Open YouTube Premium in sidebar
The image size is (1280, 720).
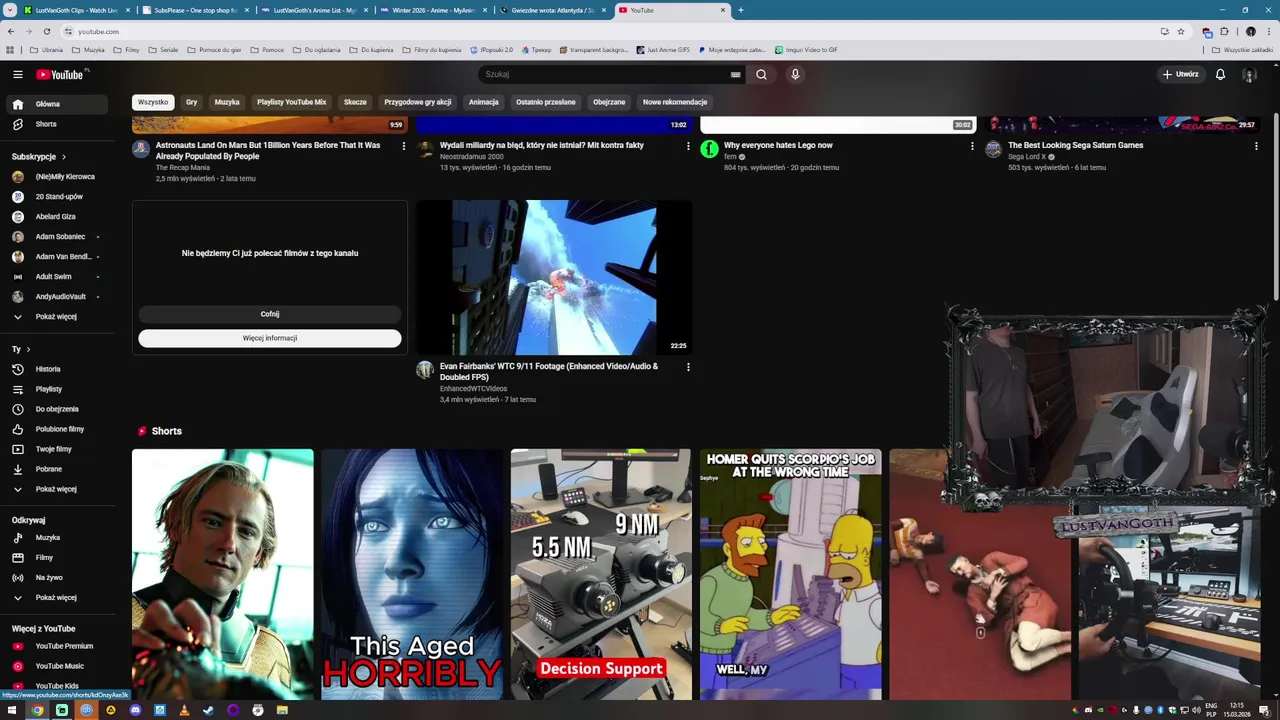coord(58,646)
